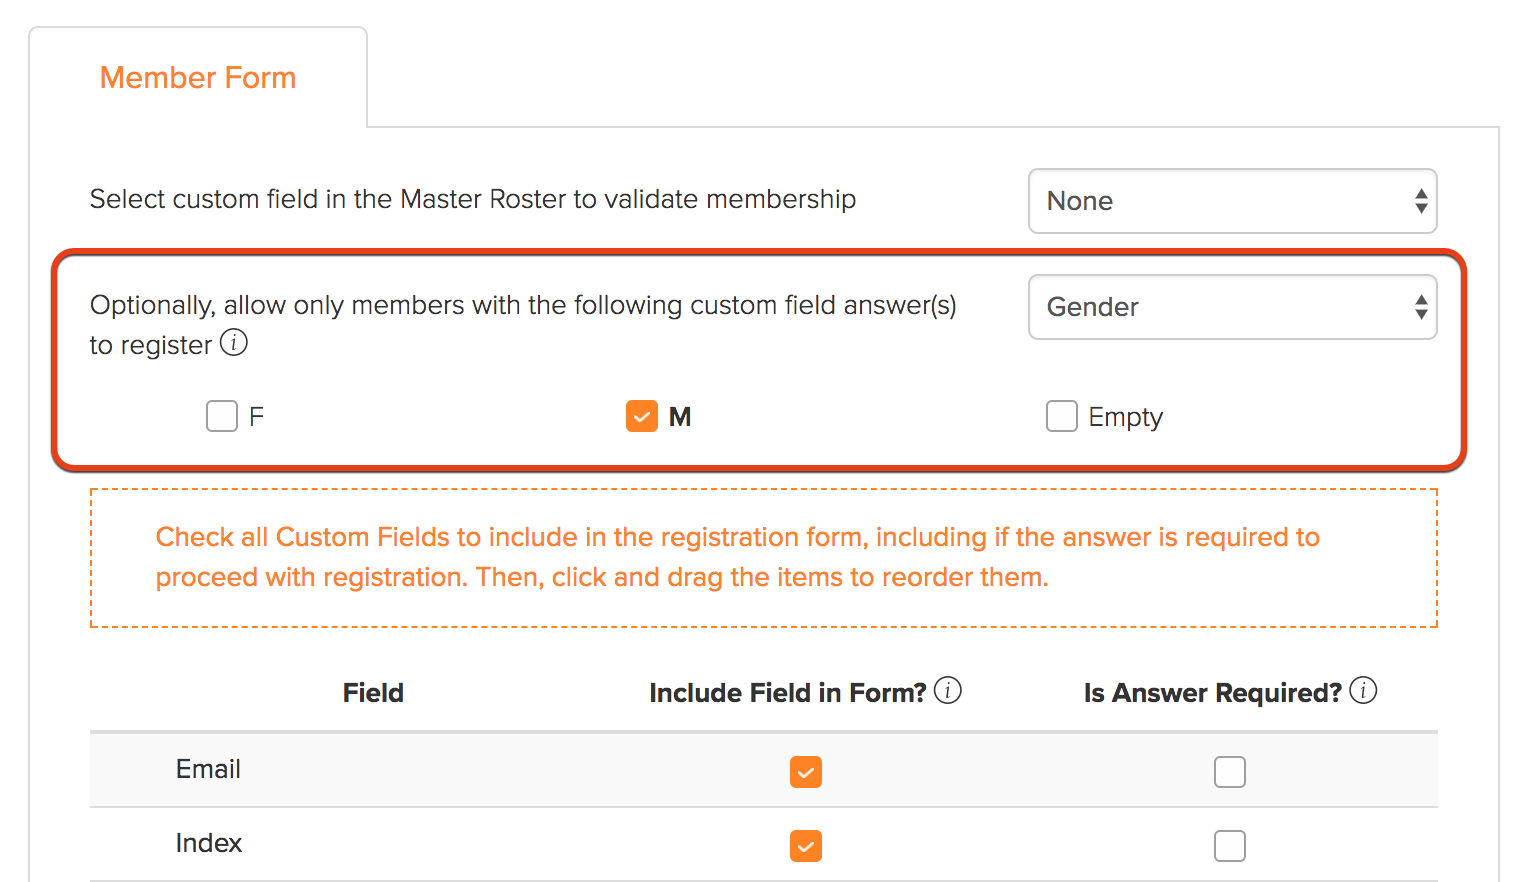
Task: Click the Include Field in Form header
Action: tap(788, 693)
